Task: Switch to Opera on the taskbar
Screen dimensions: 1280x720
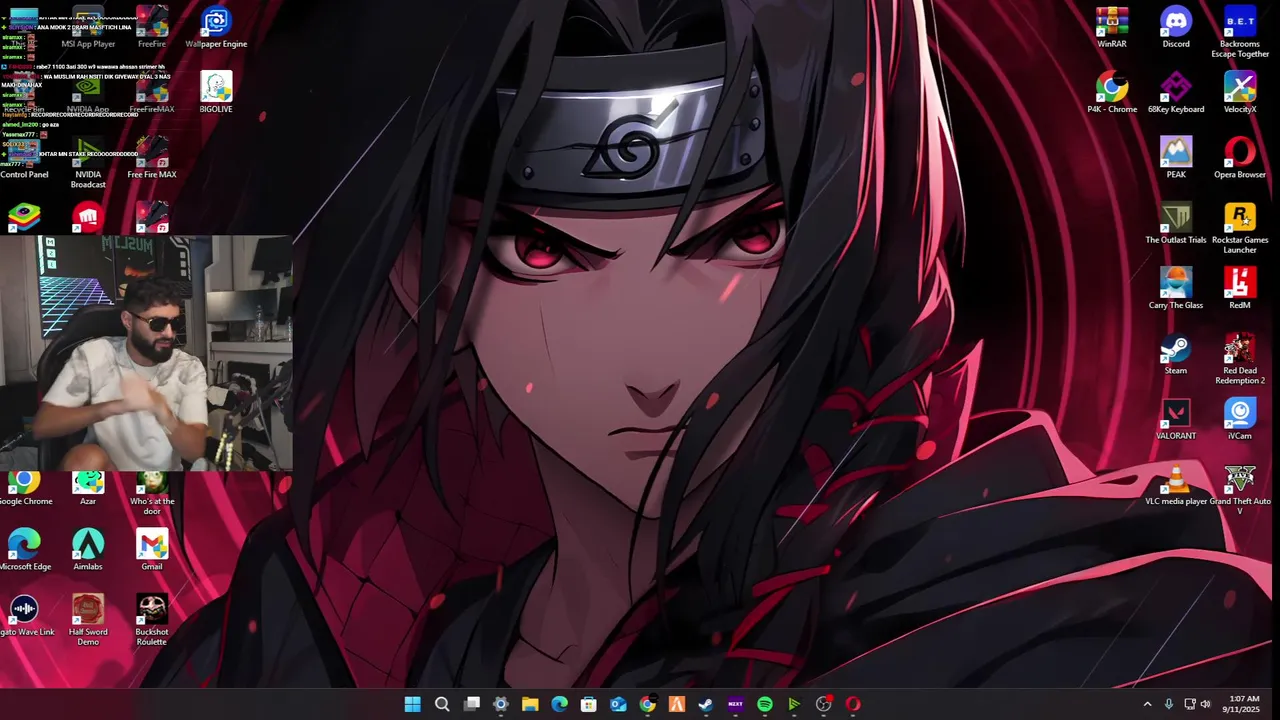Action: click(x=853, y=704)
